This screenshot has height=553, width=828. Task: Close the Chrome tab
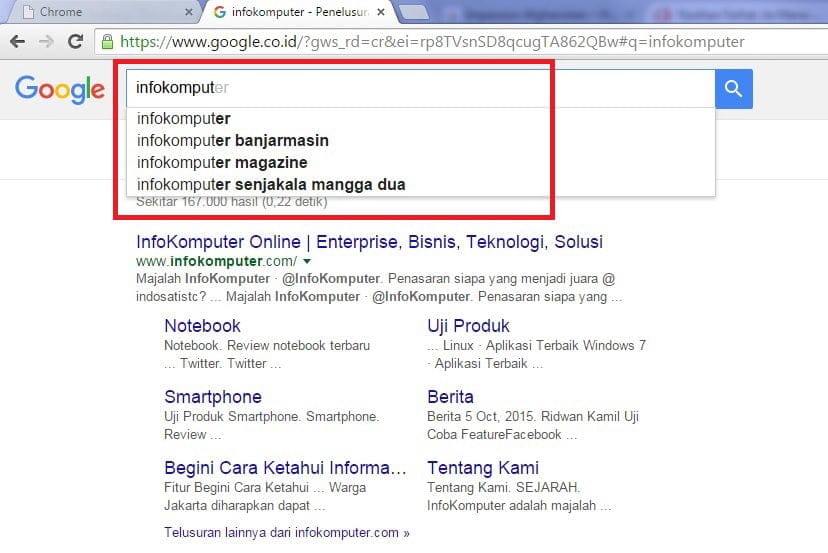coord(189,12)
